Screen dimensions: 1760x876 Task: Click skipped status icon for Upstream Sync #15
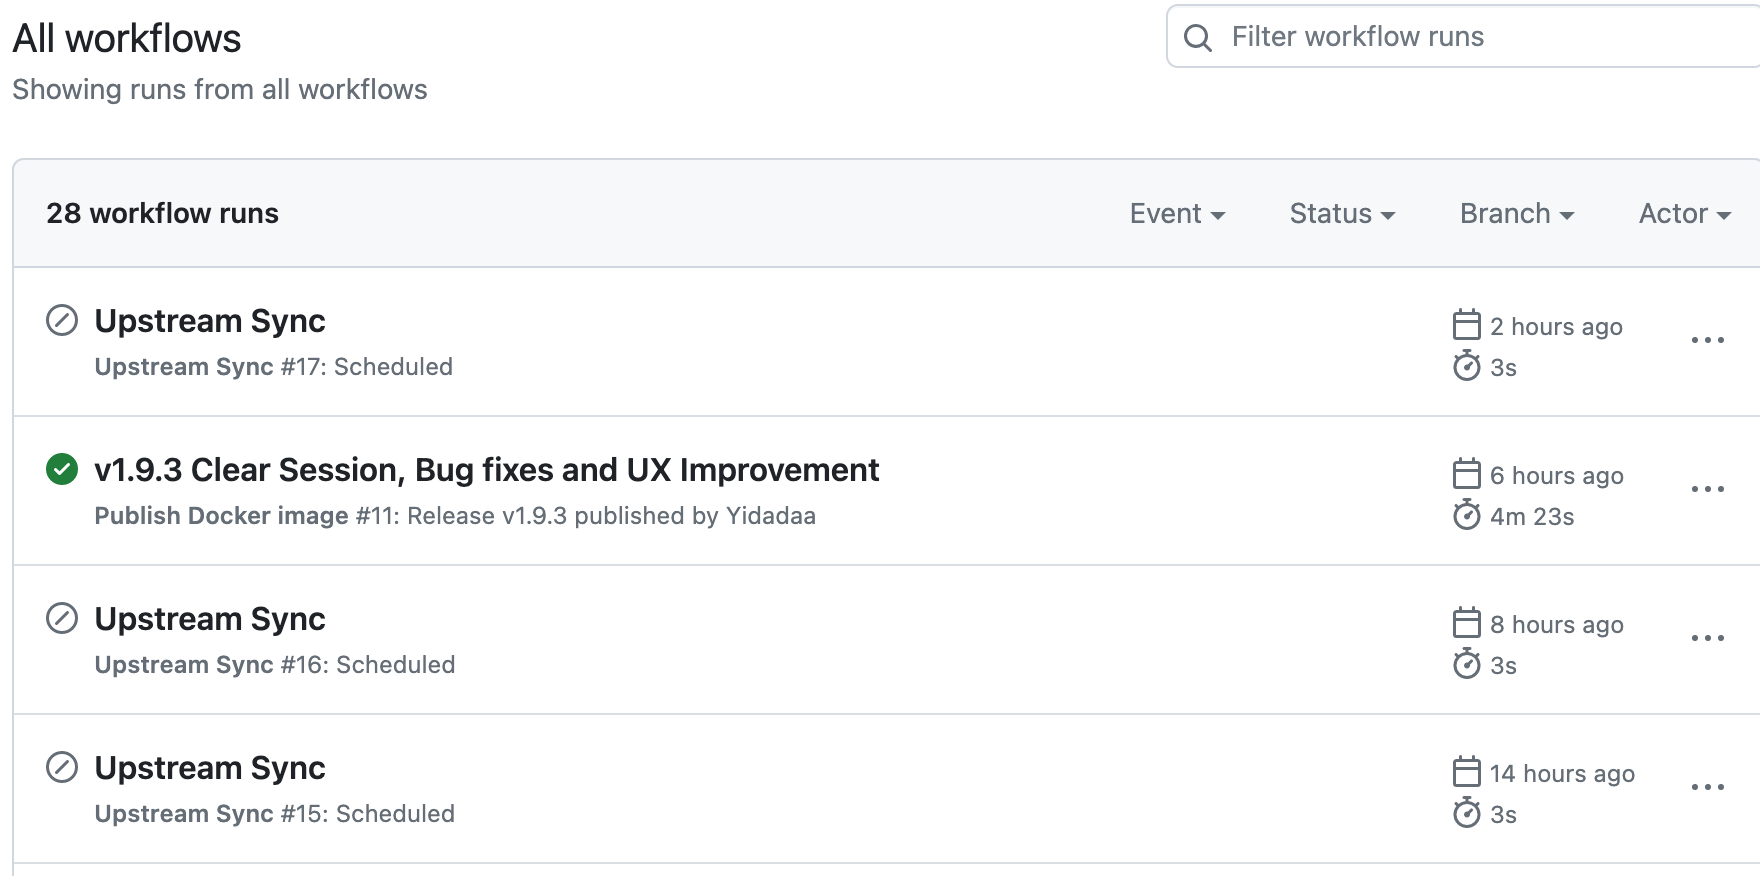pyautogui.click(x=62, y=768)
